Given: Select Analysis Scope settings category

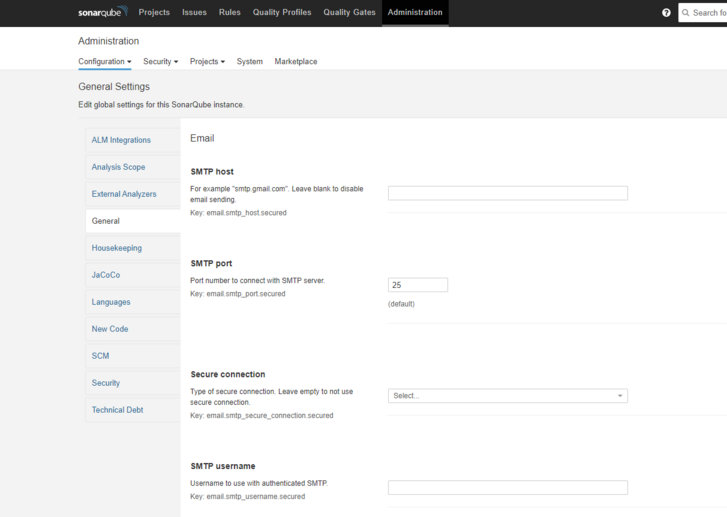Looking at the screenshot, I should [x=118, y=167].
